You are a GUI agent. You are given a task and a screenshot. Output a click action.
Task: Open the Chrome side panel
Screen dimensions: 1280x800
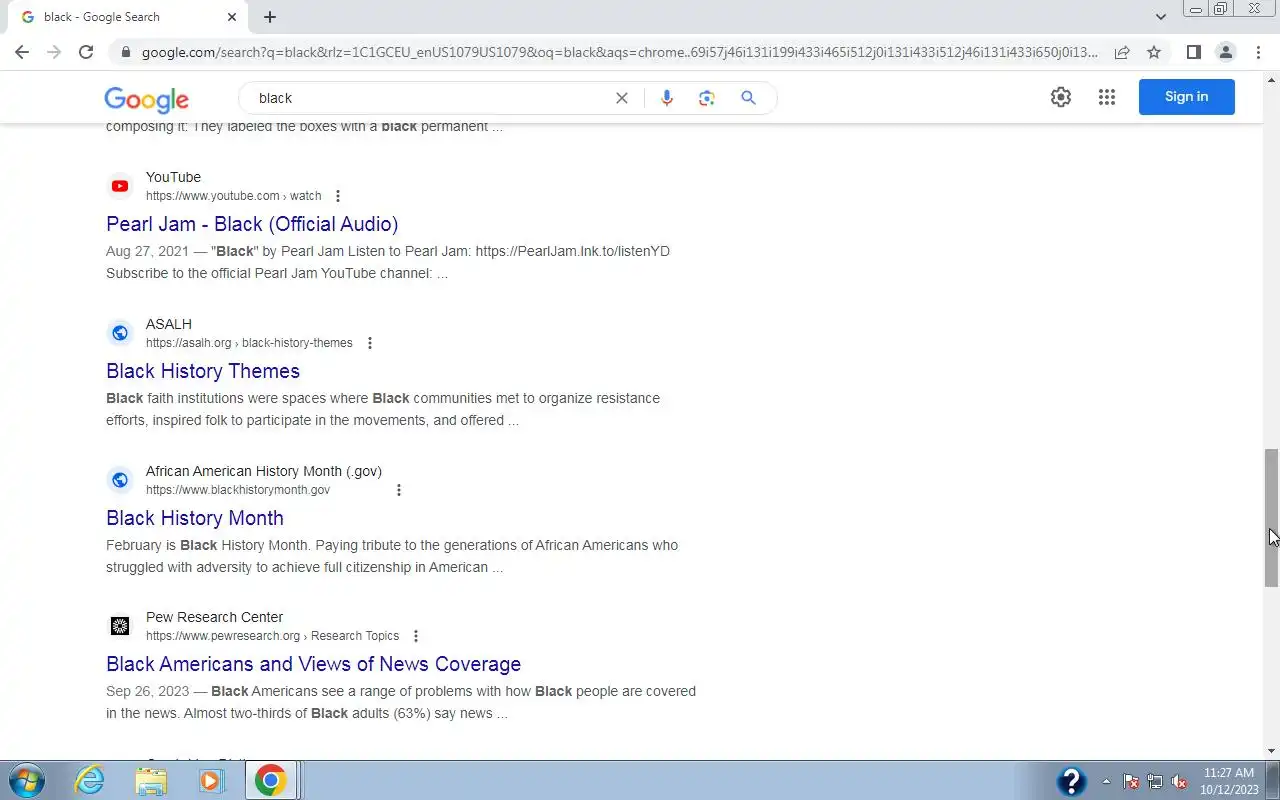pos(1193,52)
